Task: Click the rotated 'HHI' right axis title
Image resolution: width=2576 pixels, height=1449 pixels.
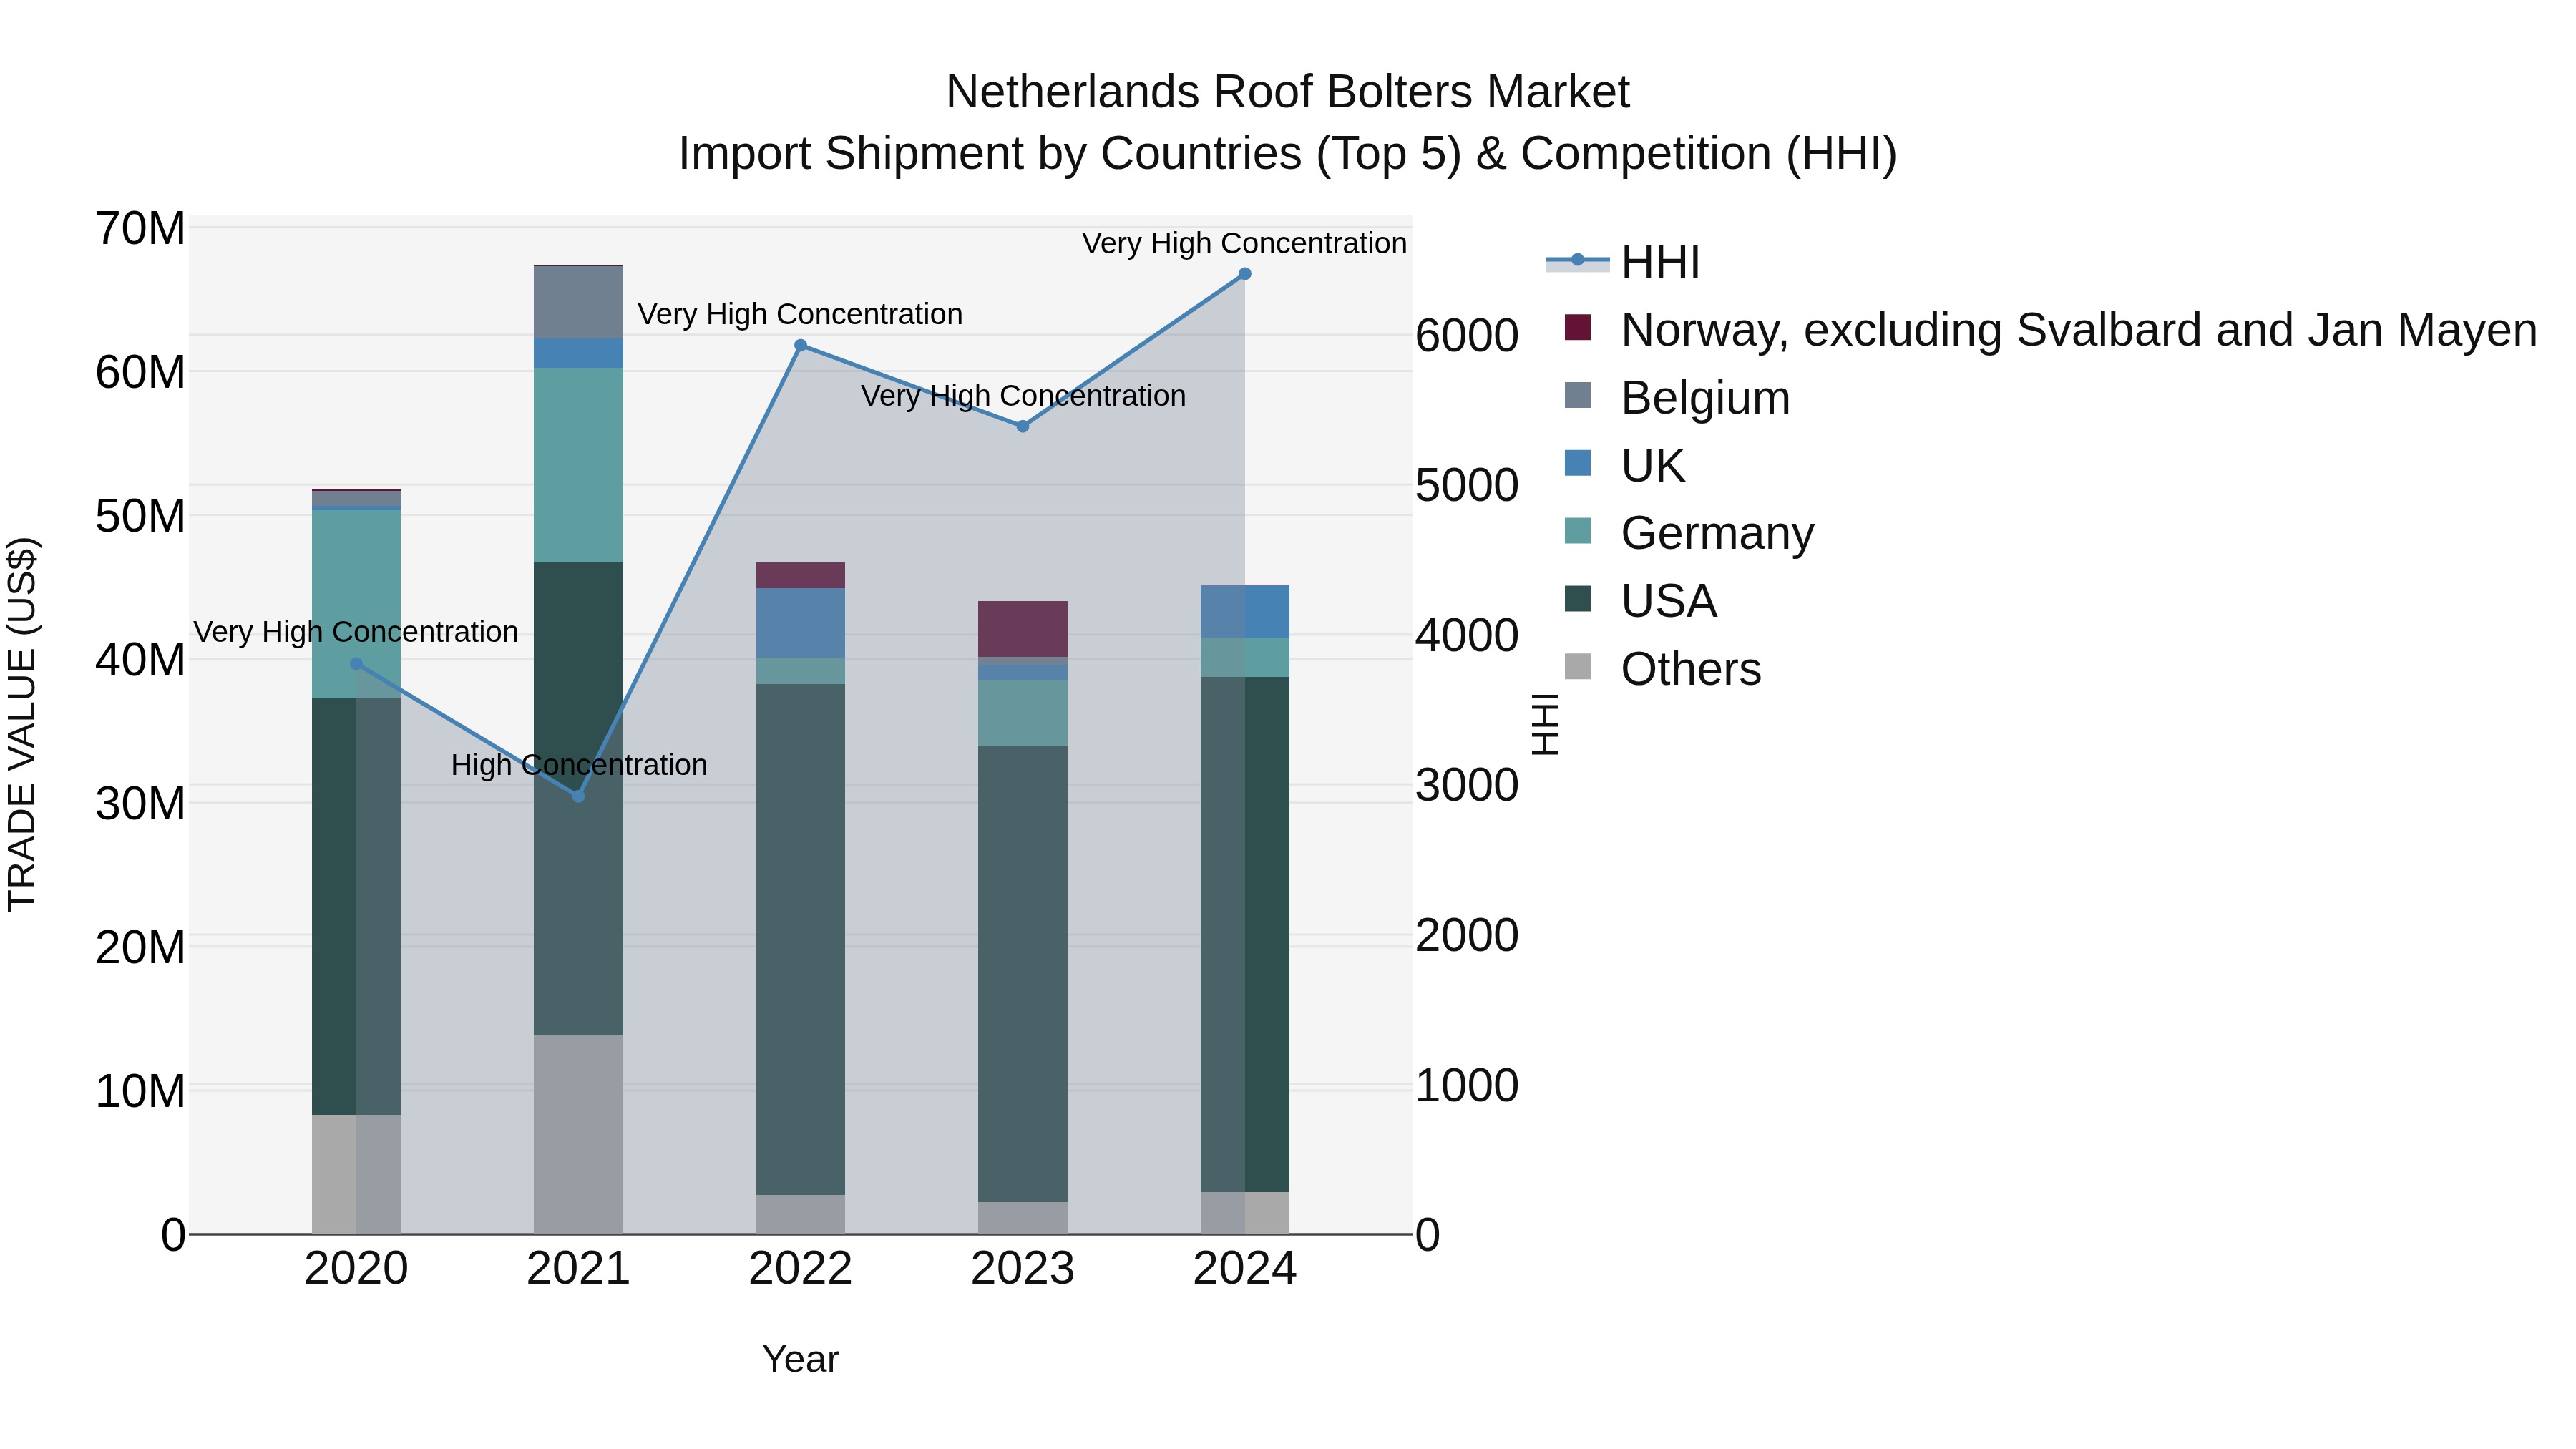Action: (x=1545, y=724)
